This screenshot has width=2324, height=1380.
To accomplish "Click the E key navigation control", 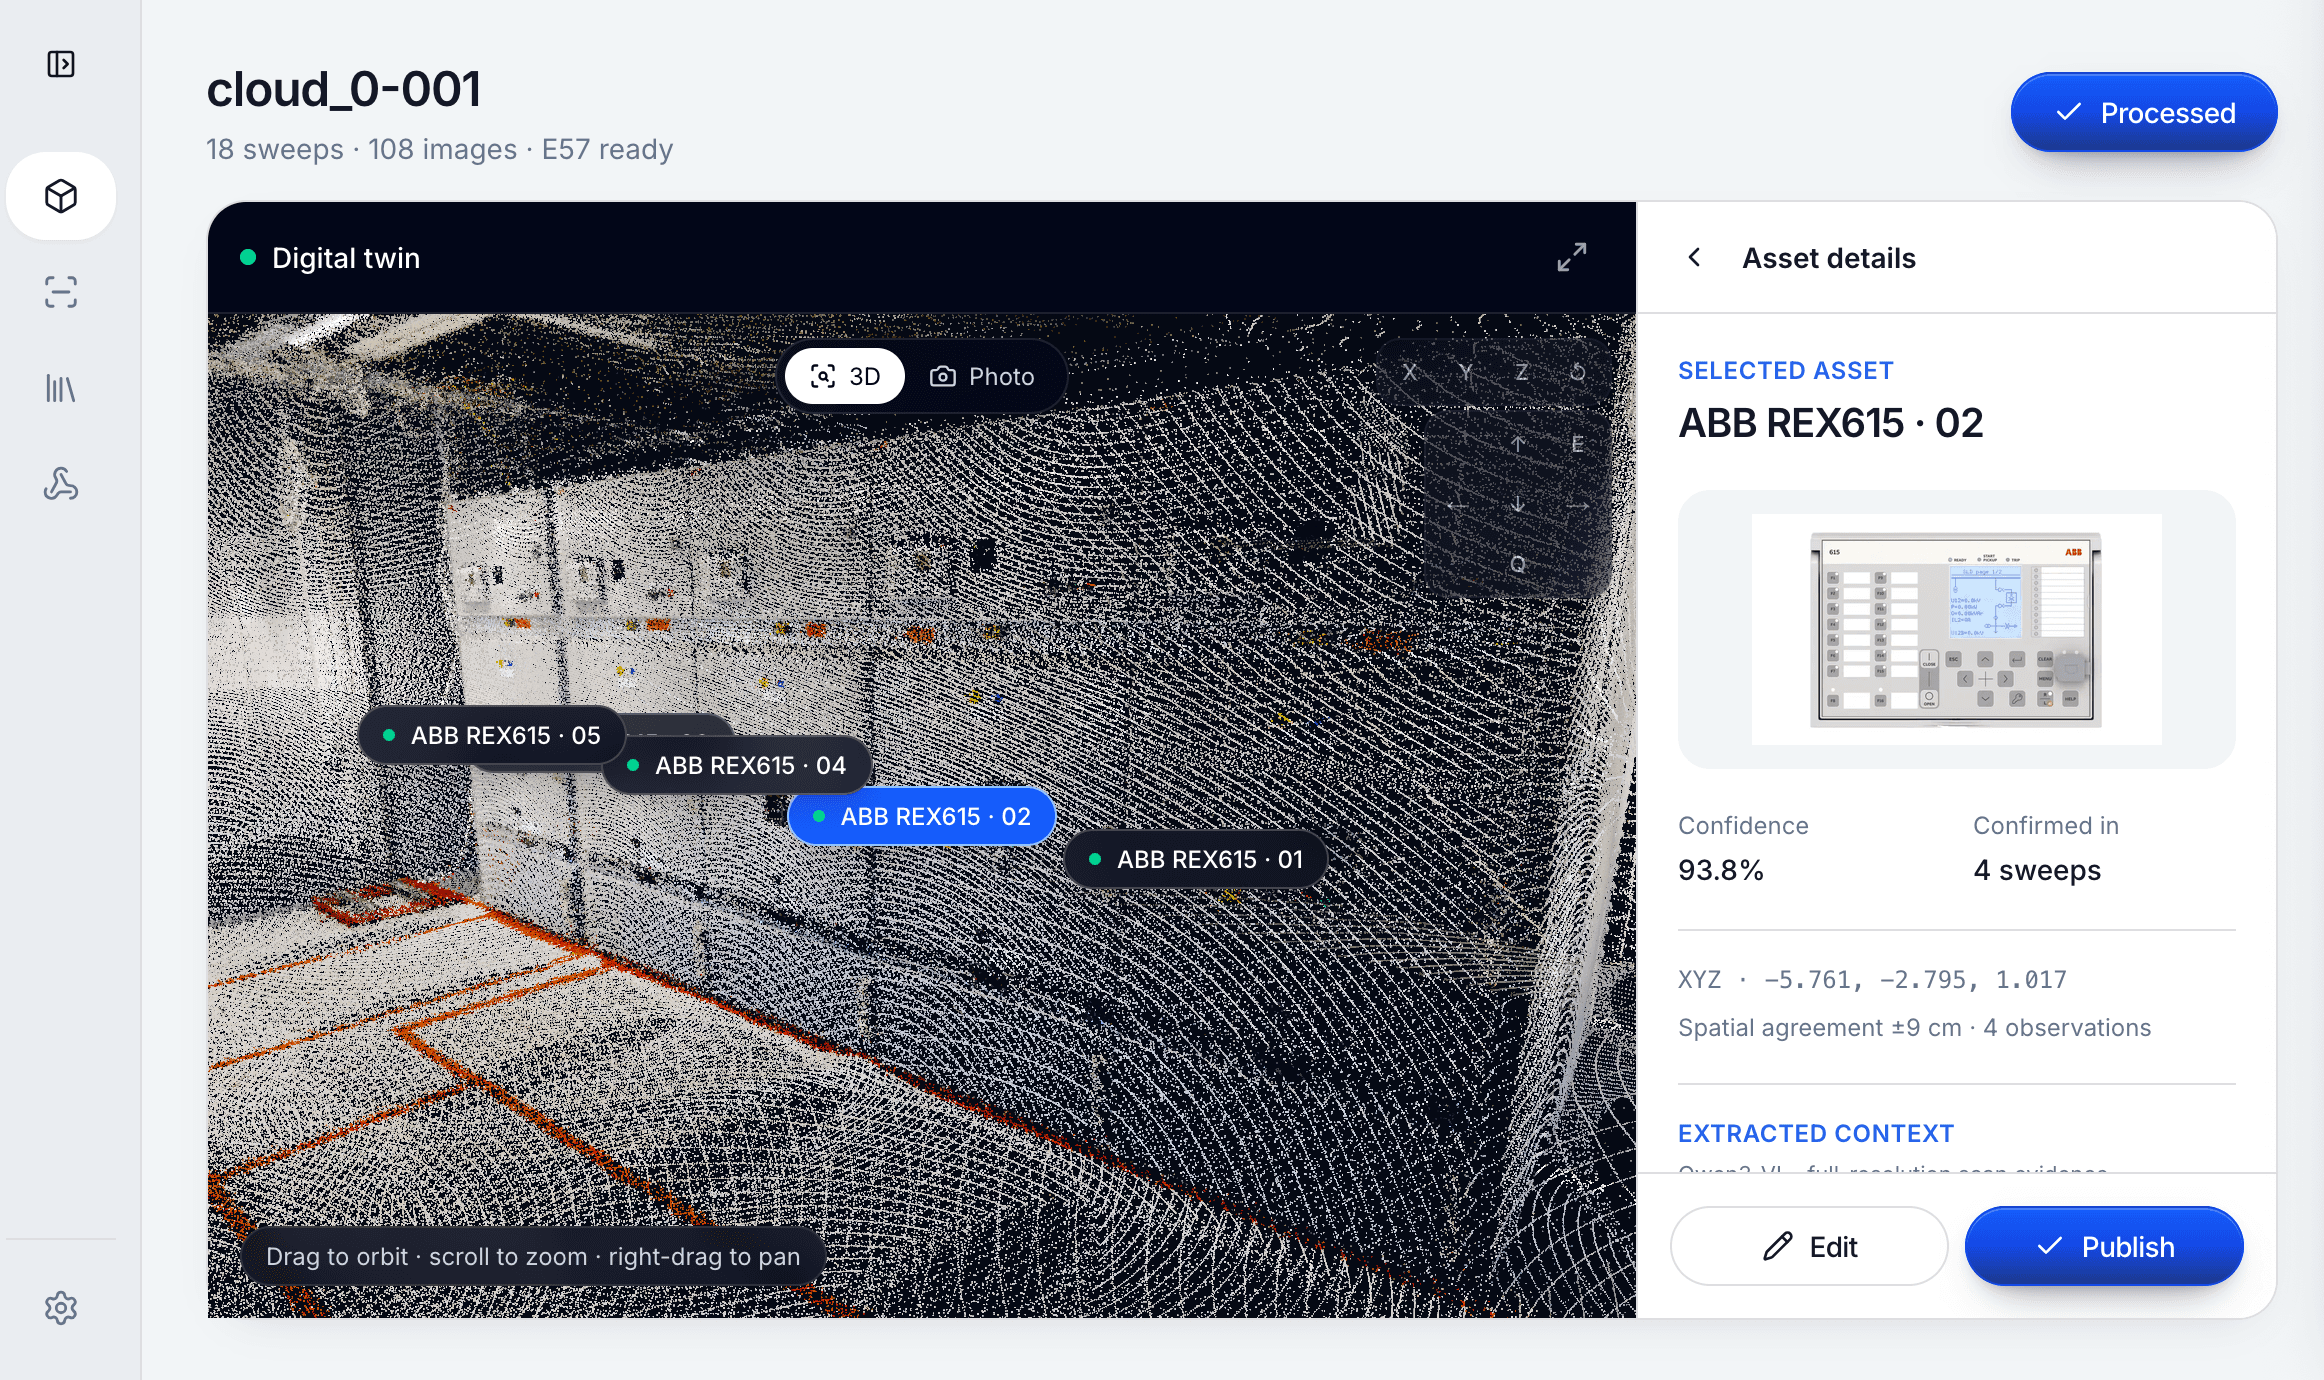I will pyautogui.click(x=1578, y=444).
